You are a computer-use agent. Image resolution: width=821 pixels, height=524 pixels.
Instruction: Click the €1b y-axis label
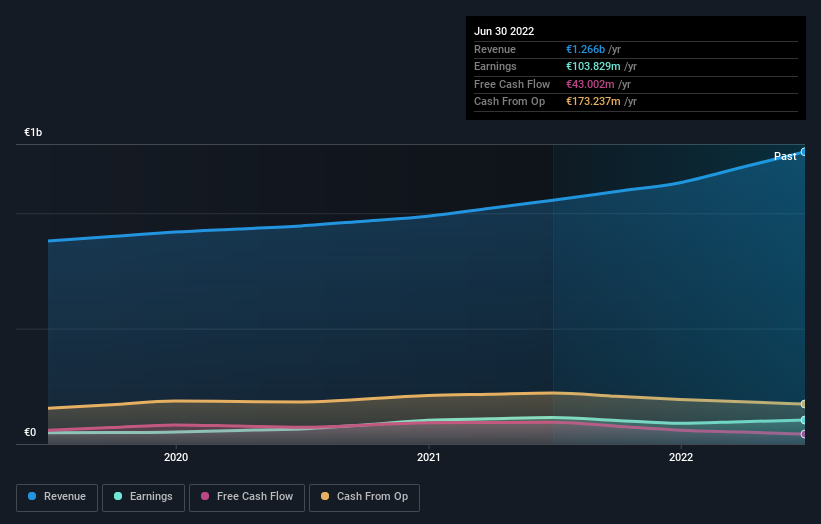33,132
